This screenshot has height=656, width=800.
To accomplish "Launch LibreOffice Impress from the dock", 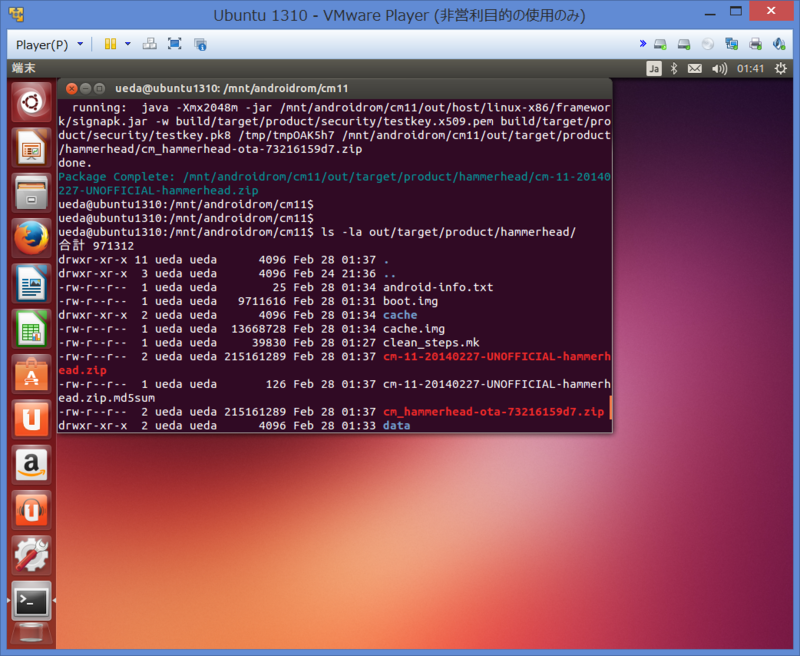I will click(31, 148).
